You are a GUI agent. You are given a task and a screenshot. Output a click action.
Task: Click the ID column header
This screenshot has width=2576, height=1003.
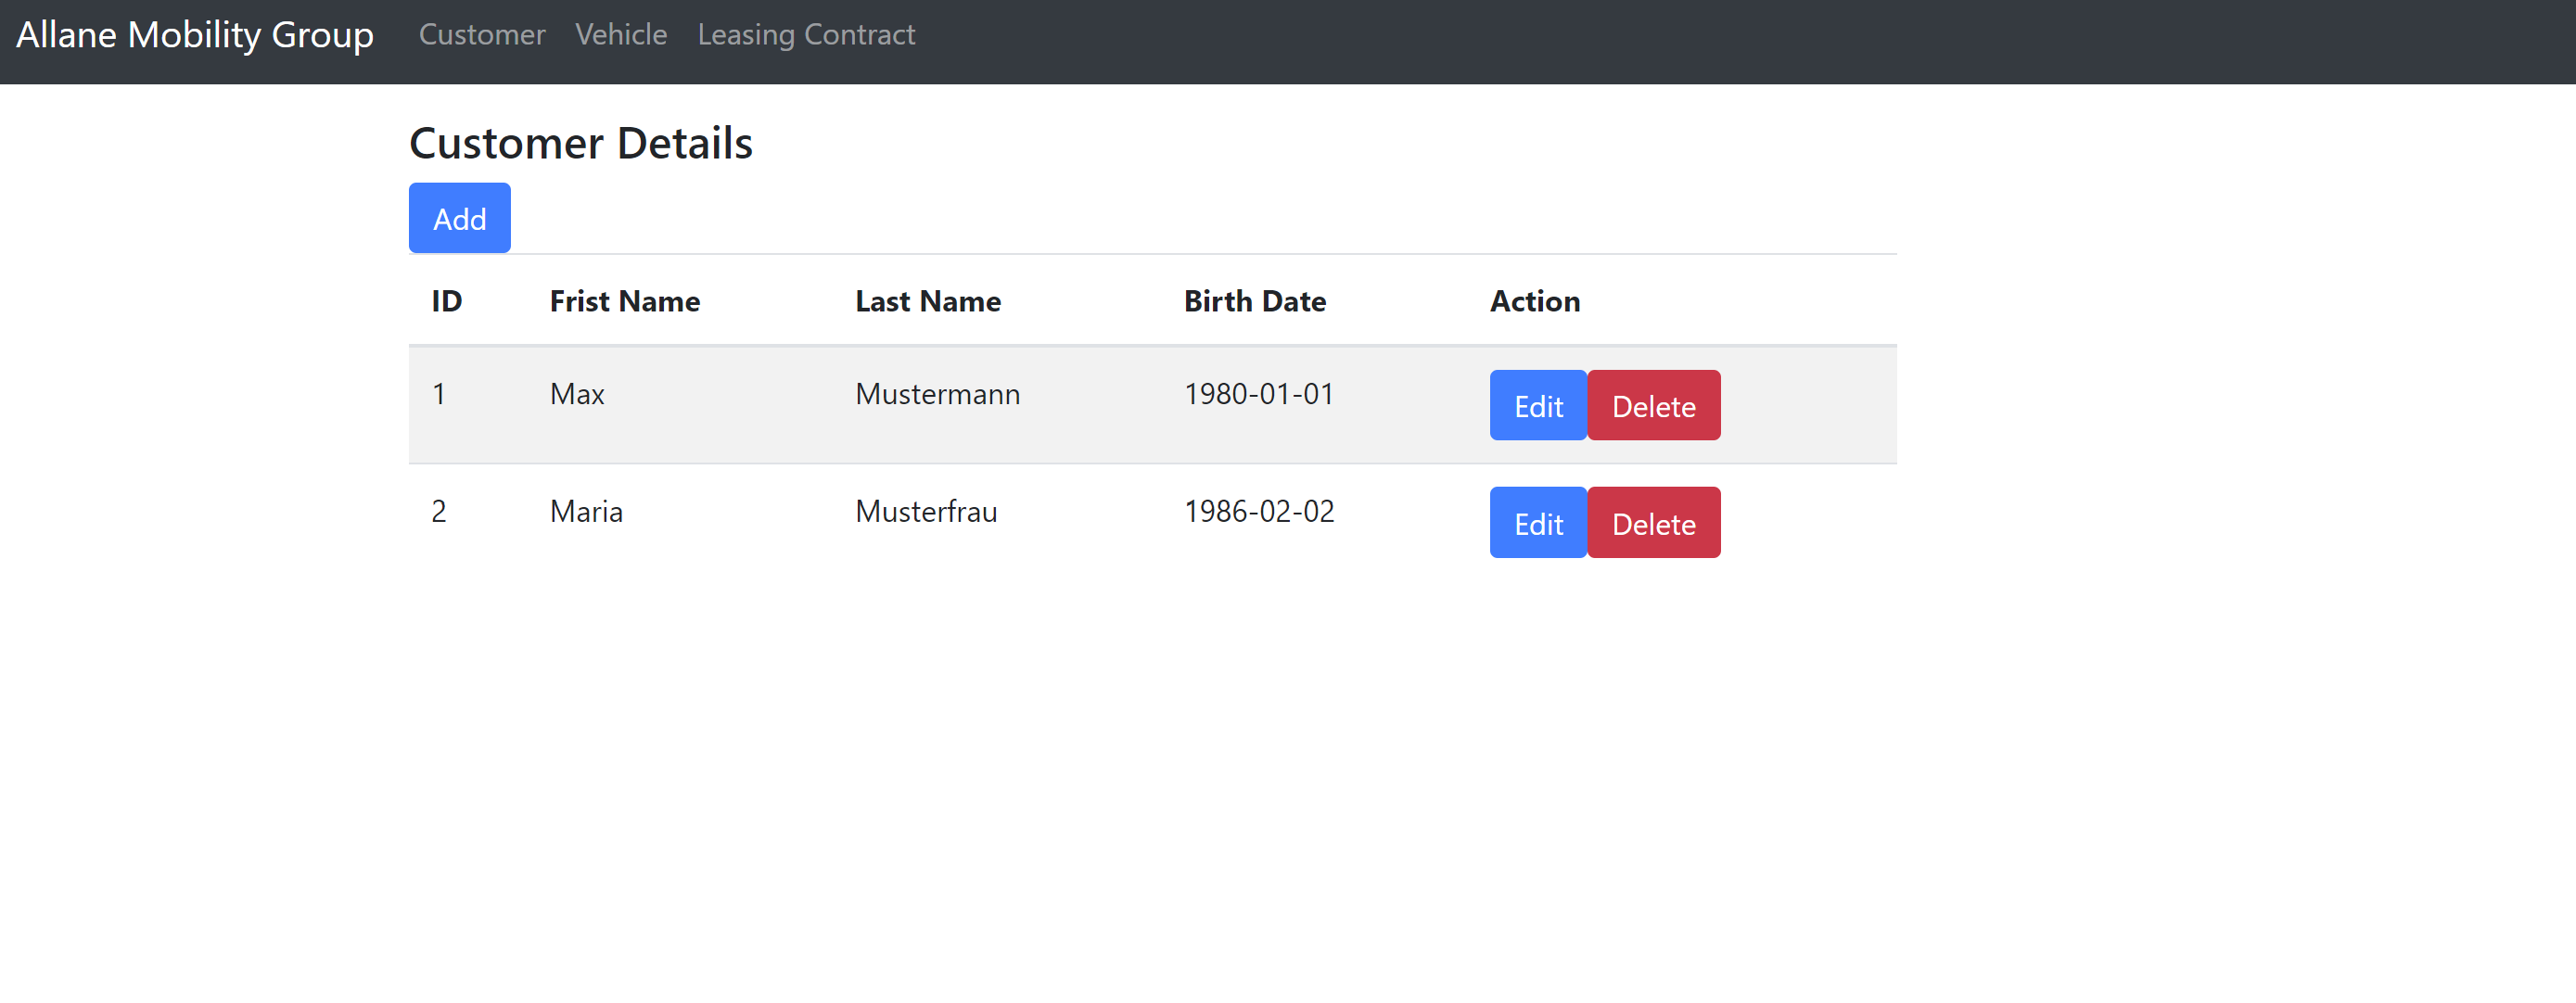pos(446,301)
